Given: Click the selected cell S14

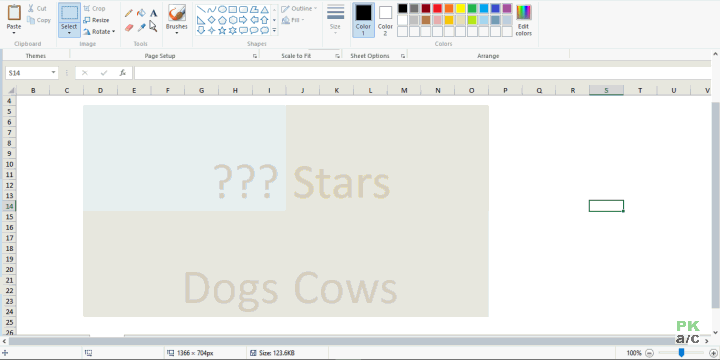Looking at the screenshot, I should click(x=606, y=206).
